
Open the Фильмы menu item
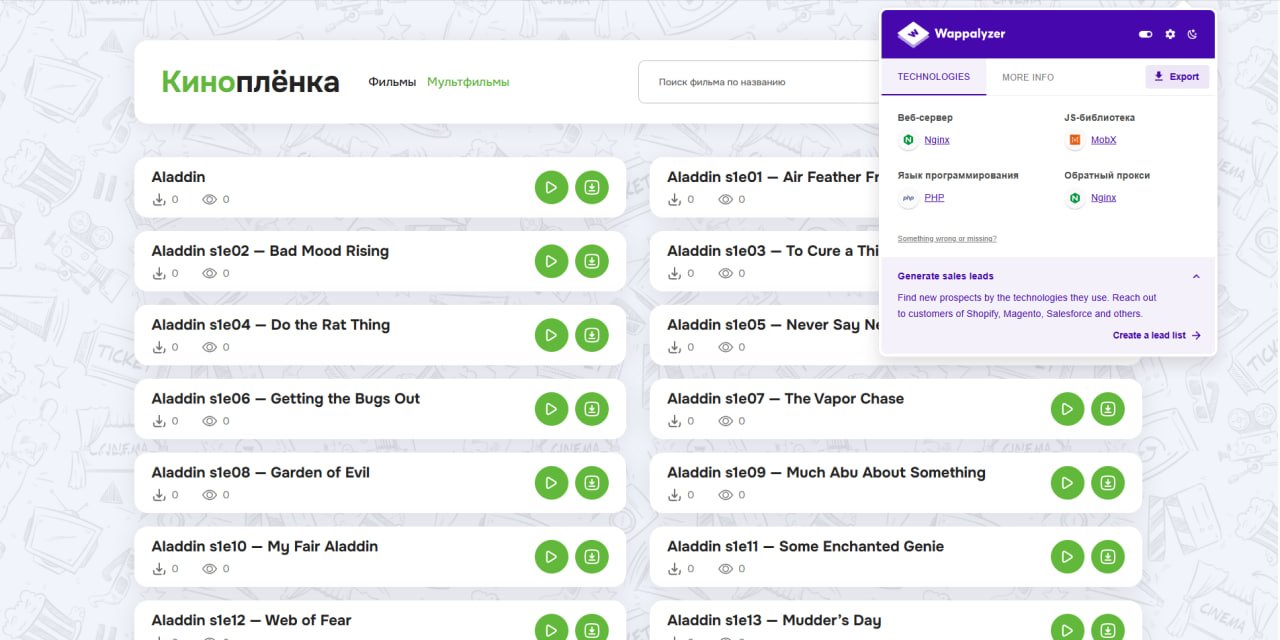[x=392, y=82]
